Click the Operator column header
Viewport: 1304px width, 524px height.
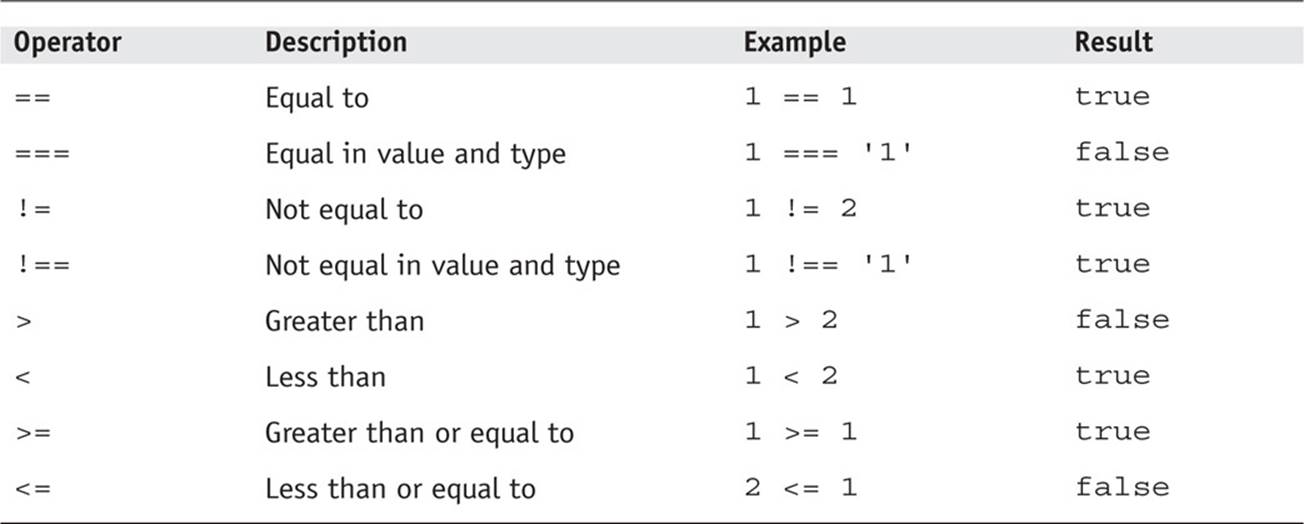tap(68, 43)
